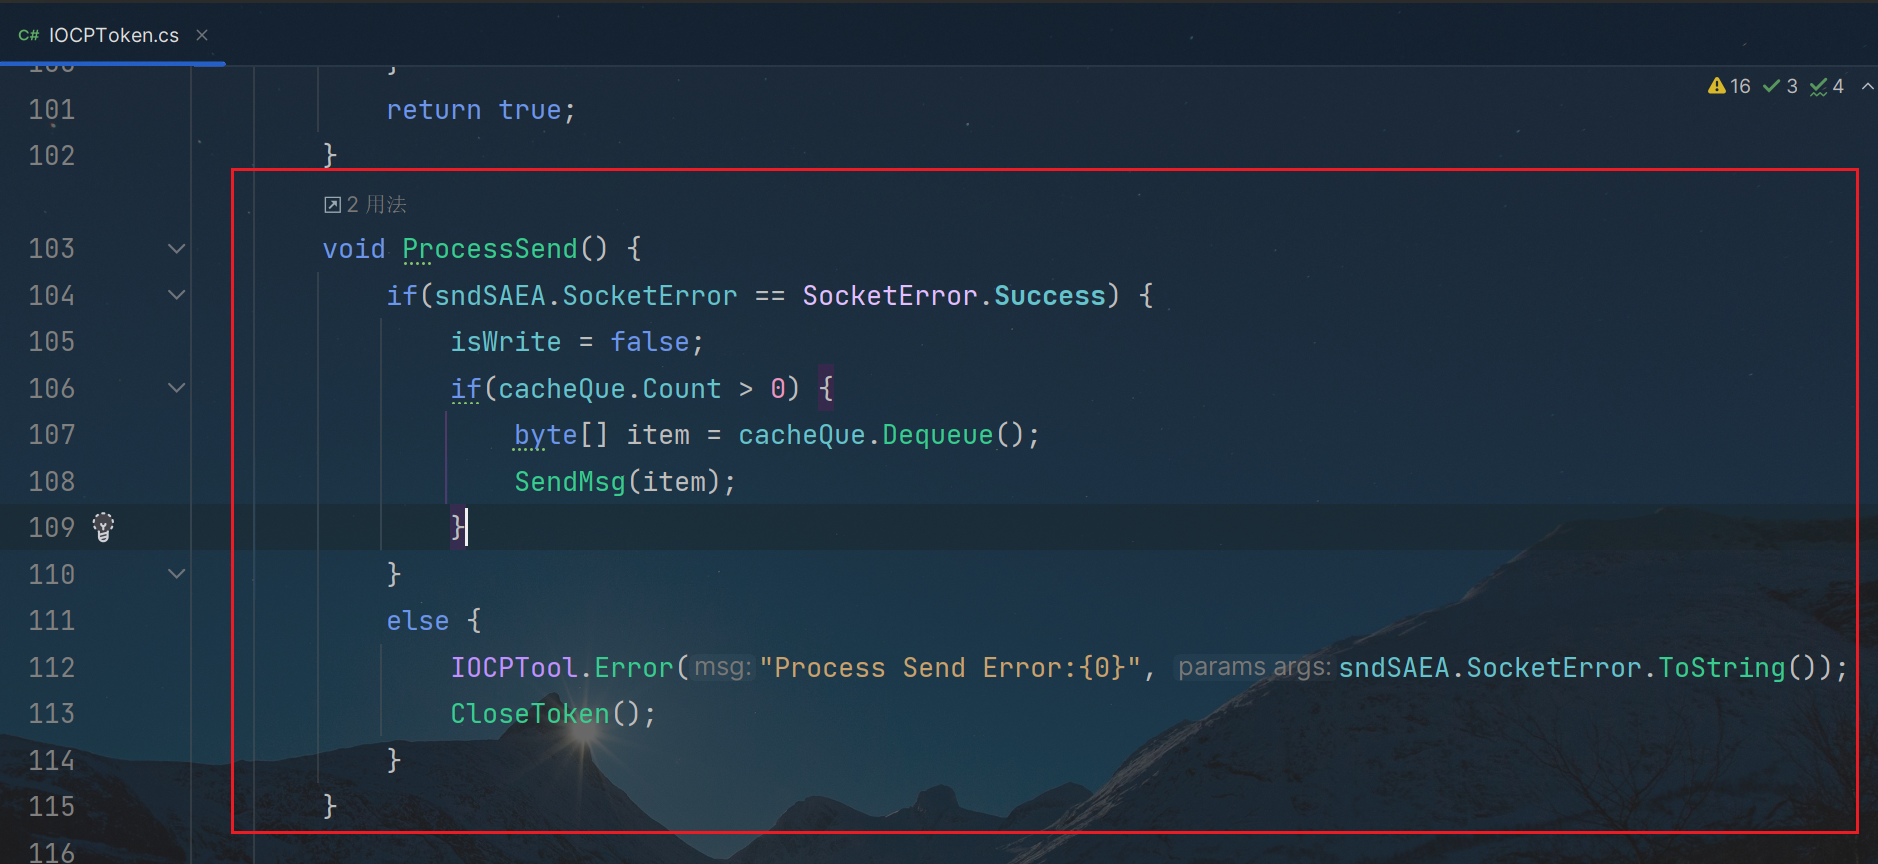Click the yellow warning triangle icon
The width and height of the screenshot is (1878, 864).
[1716, 86]
